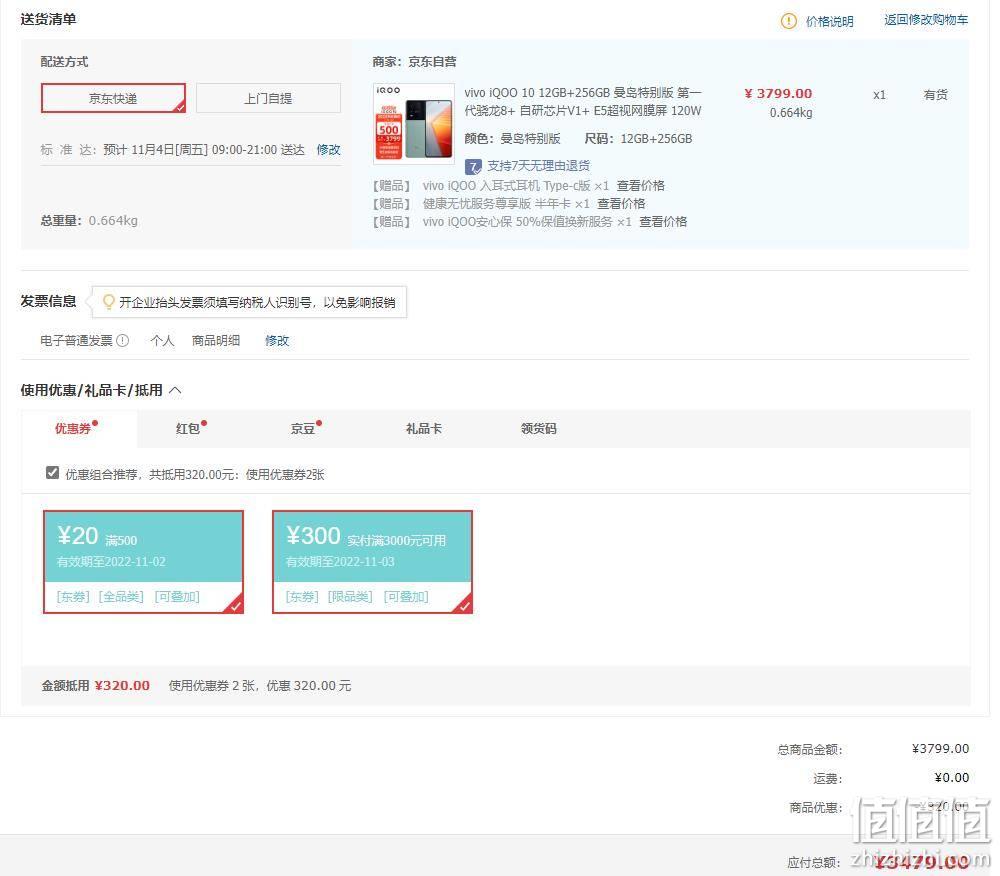View price of iQOO安心保 gift
This screenshot has width=1000, height=876.
[663, 221]
